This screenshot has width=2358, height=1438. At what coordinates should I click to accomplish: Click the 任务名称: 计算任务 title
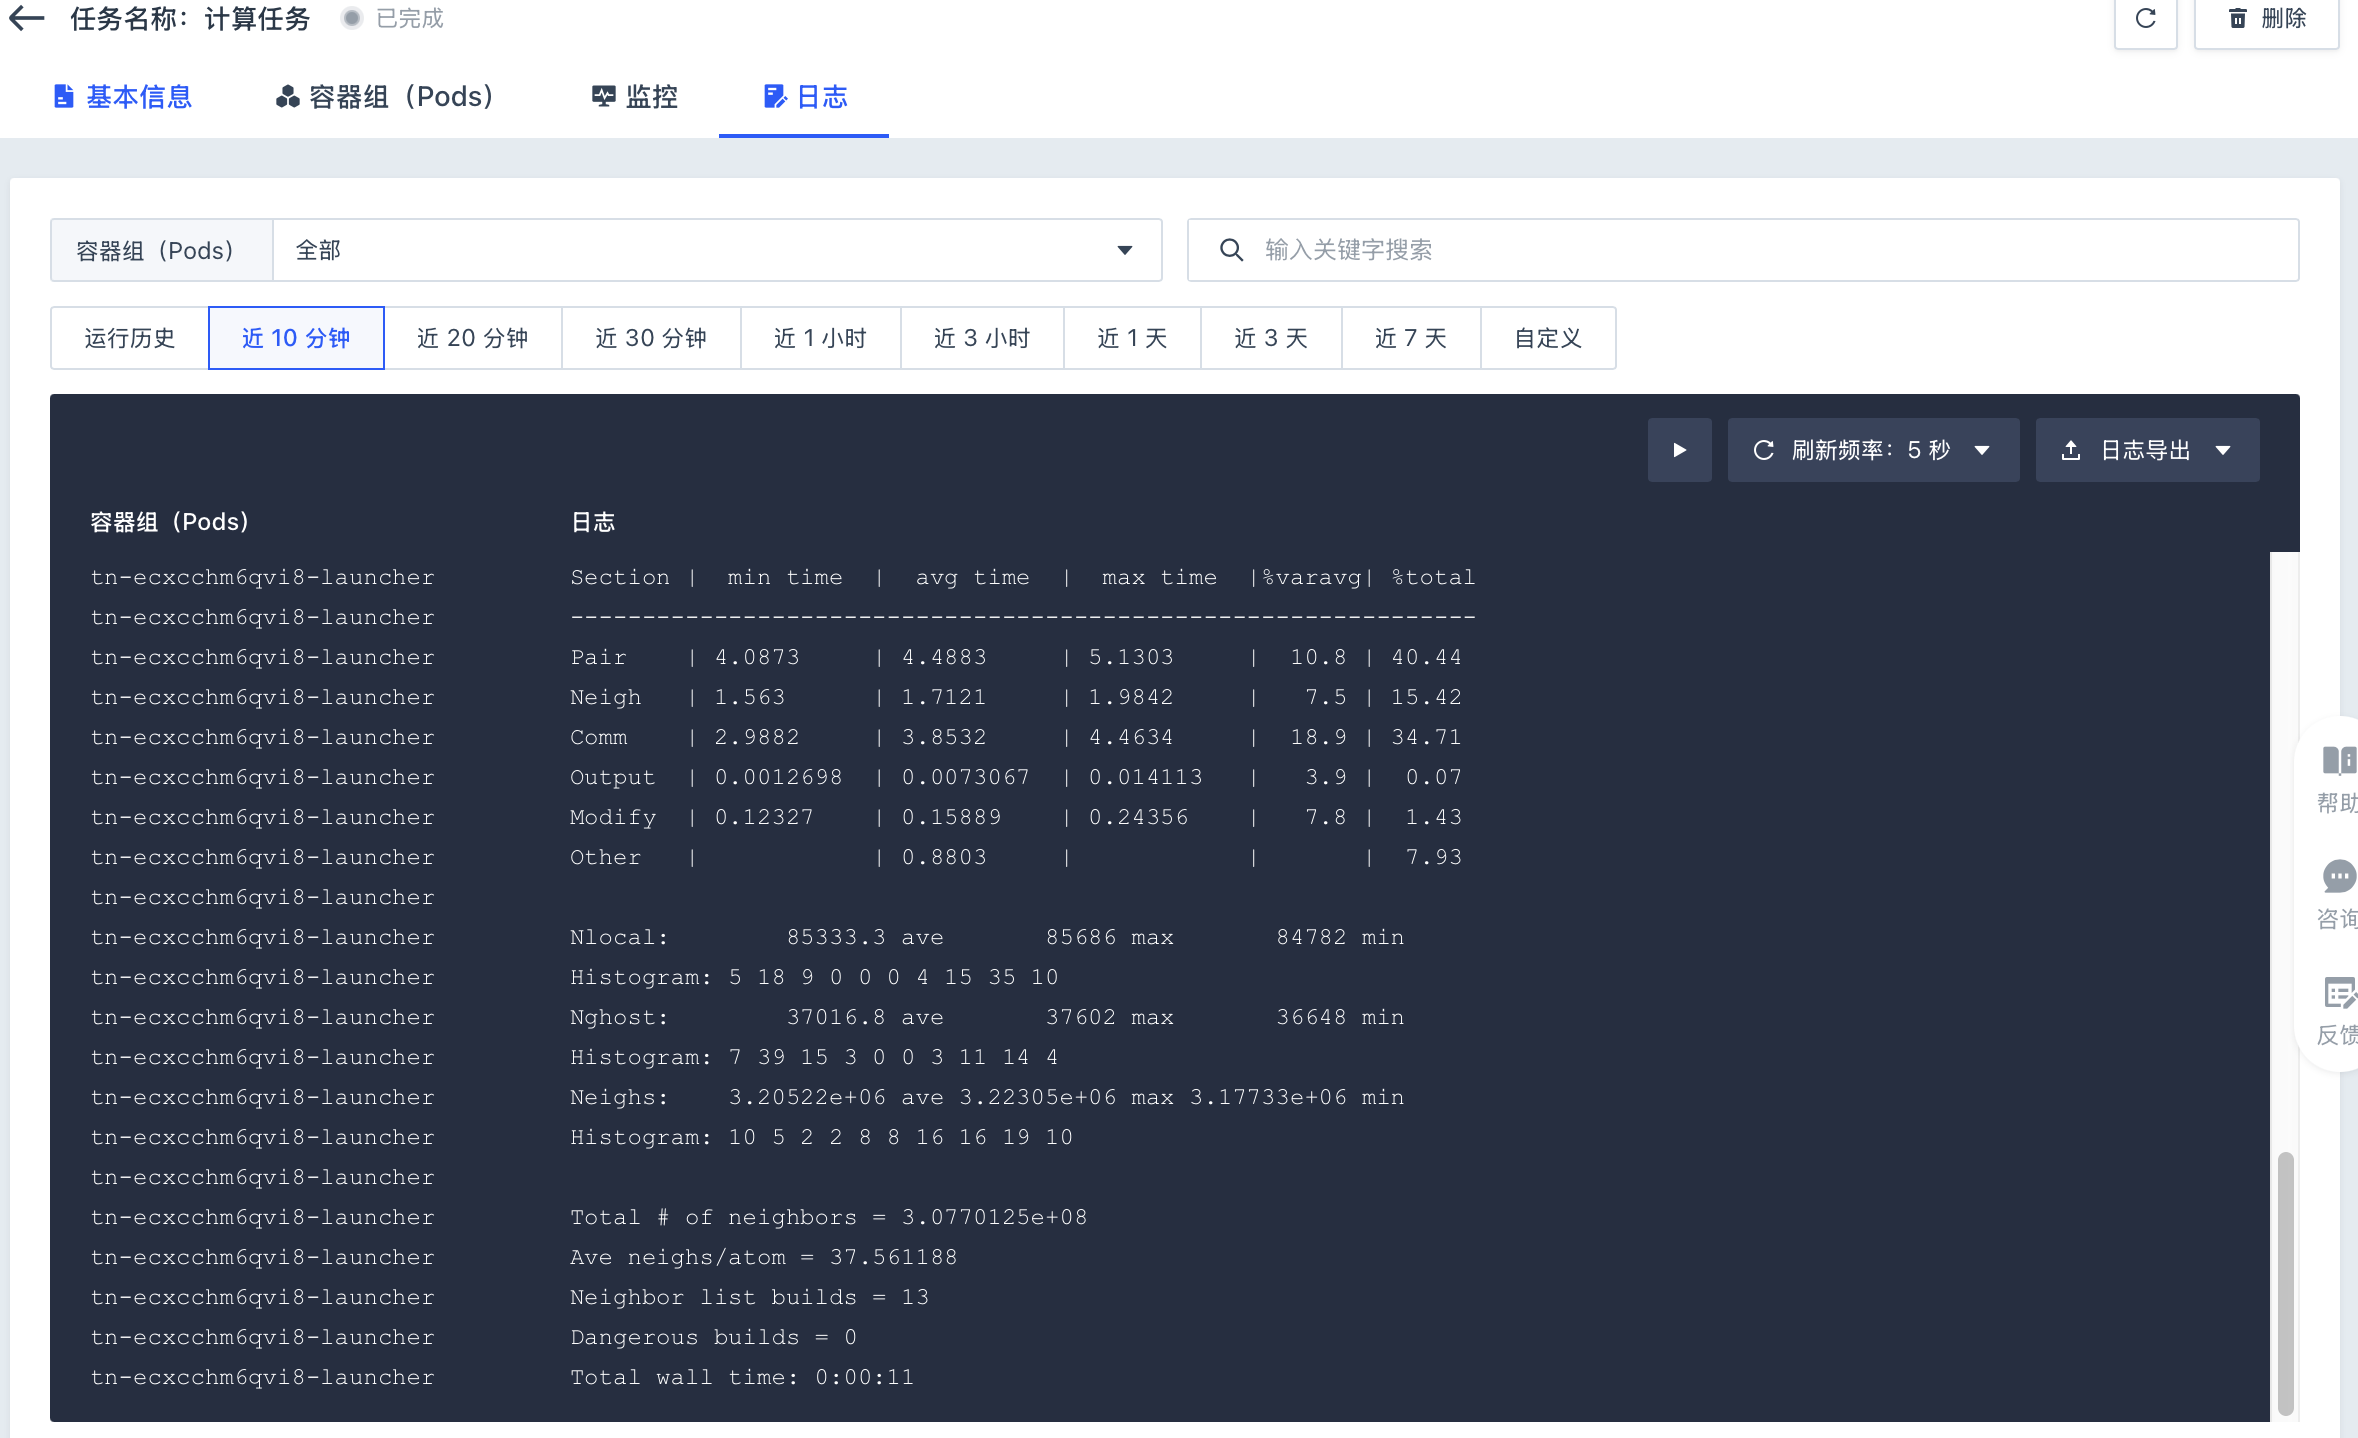pyautogui.click(x=190, y=19)
